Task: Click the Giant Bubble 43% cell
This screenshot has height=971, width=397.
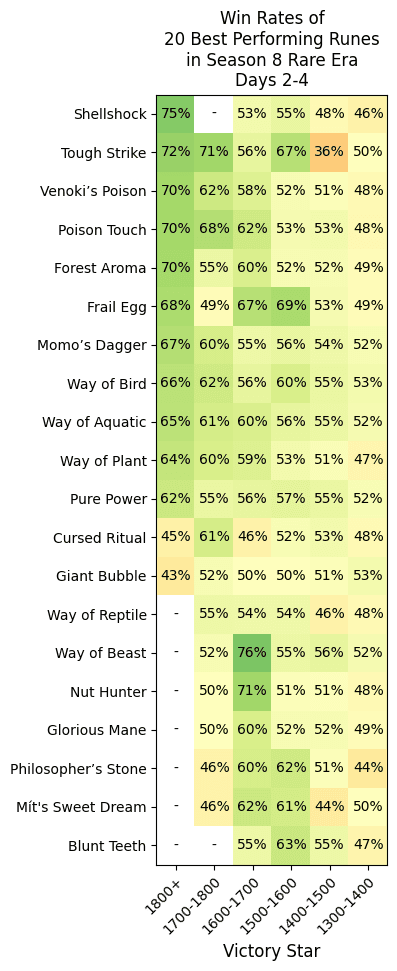Action: tap(176, 577)
